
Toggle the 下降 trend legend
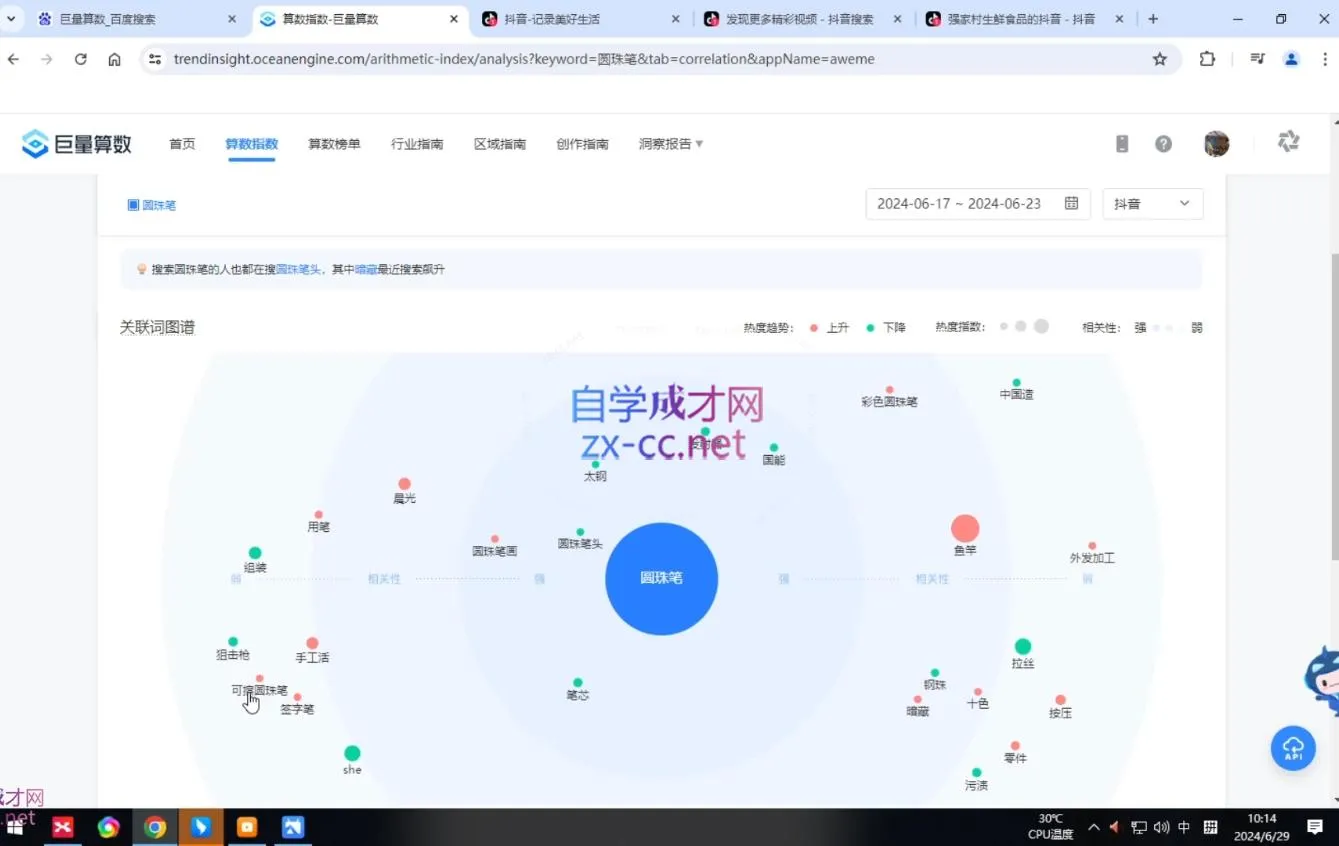click(x=886, y=327)
